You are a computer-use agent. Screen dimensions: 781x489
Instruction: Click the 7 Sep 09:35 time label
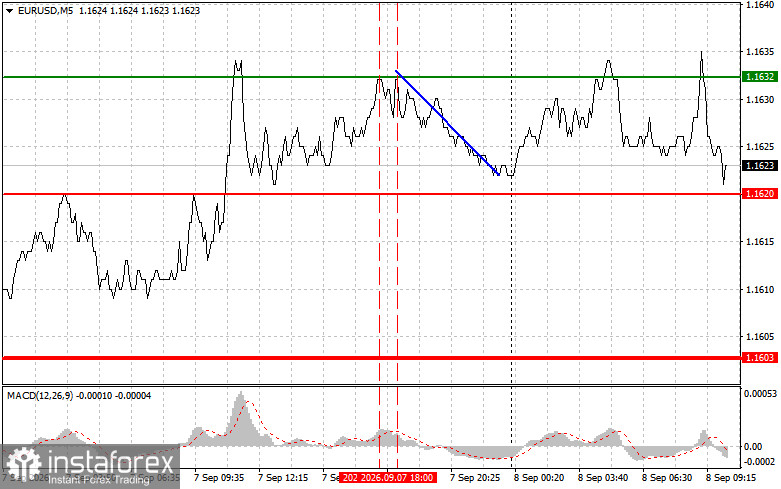coord(219,478)
